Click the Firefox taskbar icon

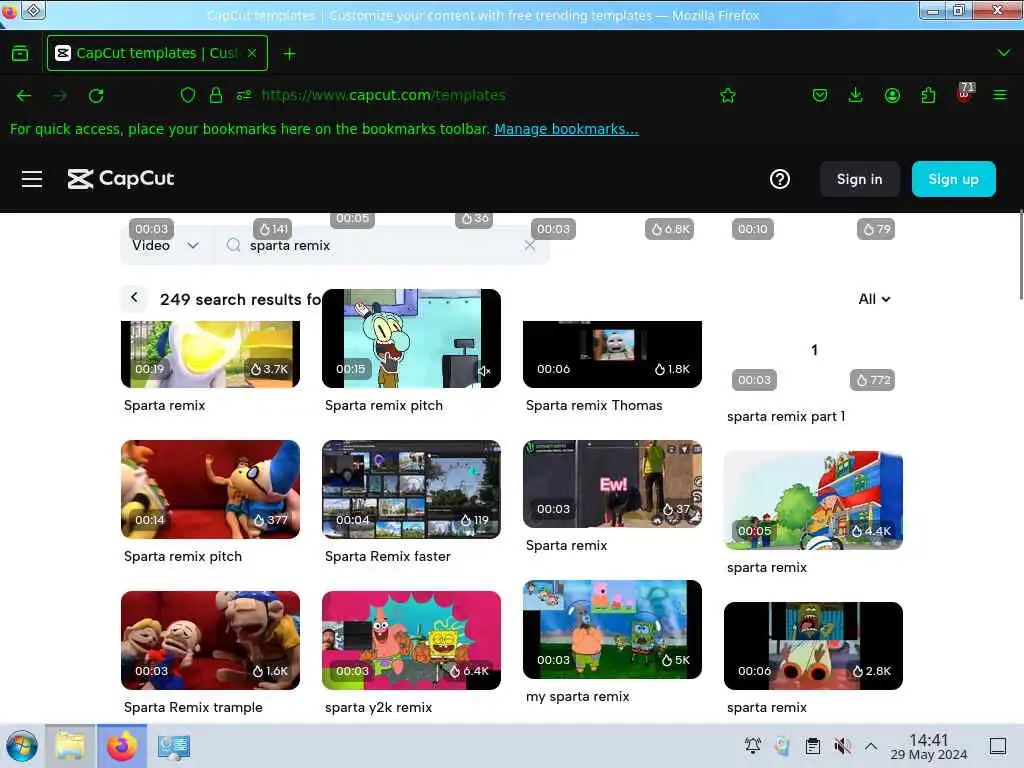pyautogui.click(x=122, y=746)
